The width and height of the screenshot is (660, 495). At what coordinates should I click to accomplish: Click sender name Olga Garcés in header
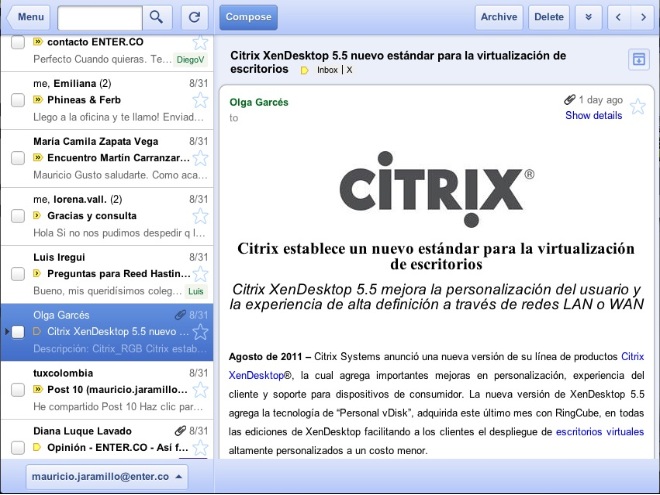click(259, 102)
